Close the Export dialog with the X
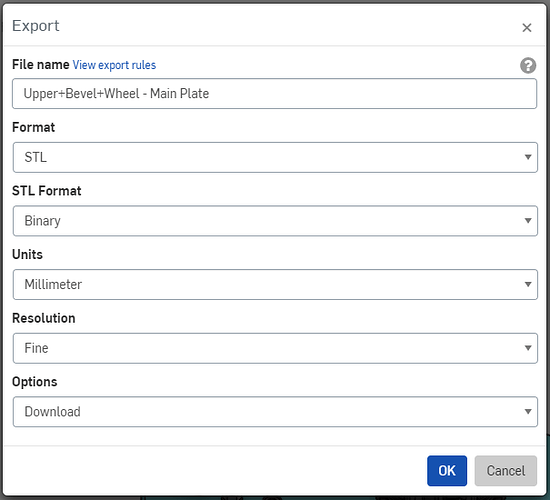 coord(526,28)
